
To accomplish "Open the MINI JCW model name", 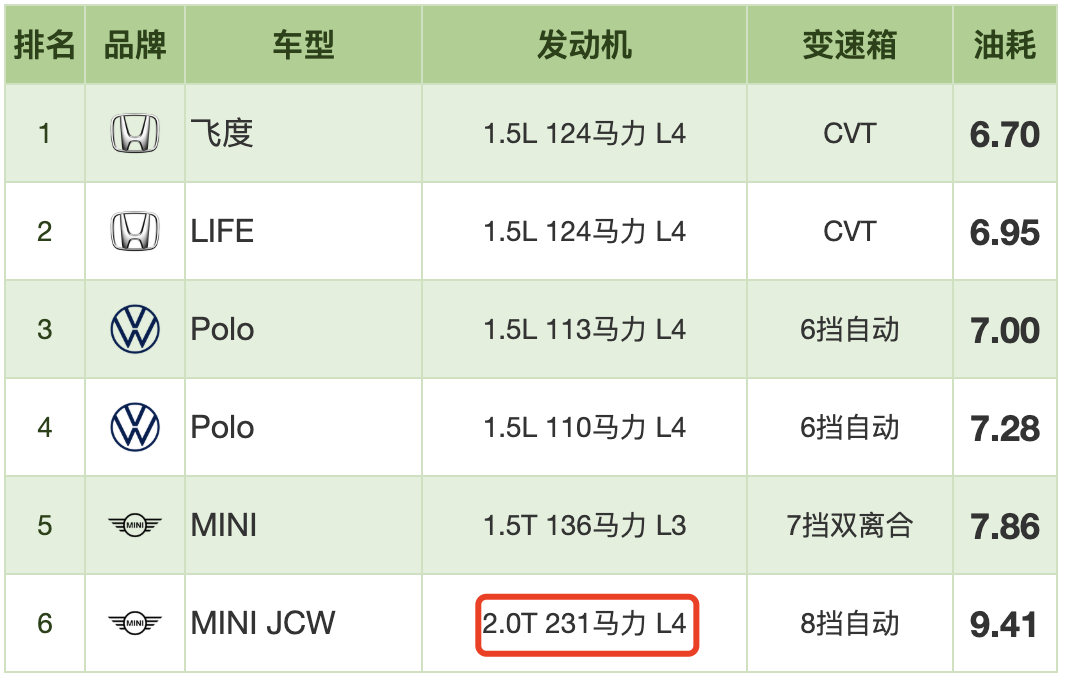I will [x=263, y=623].
